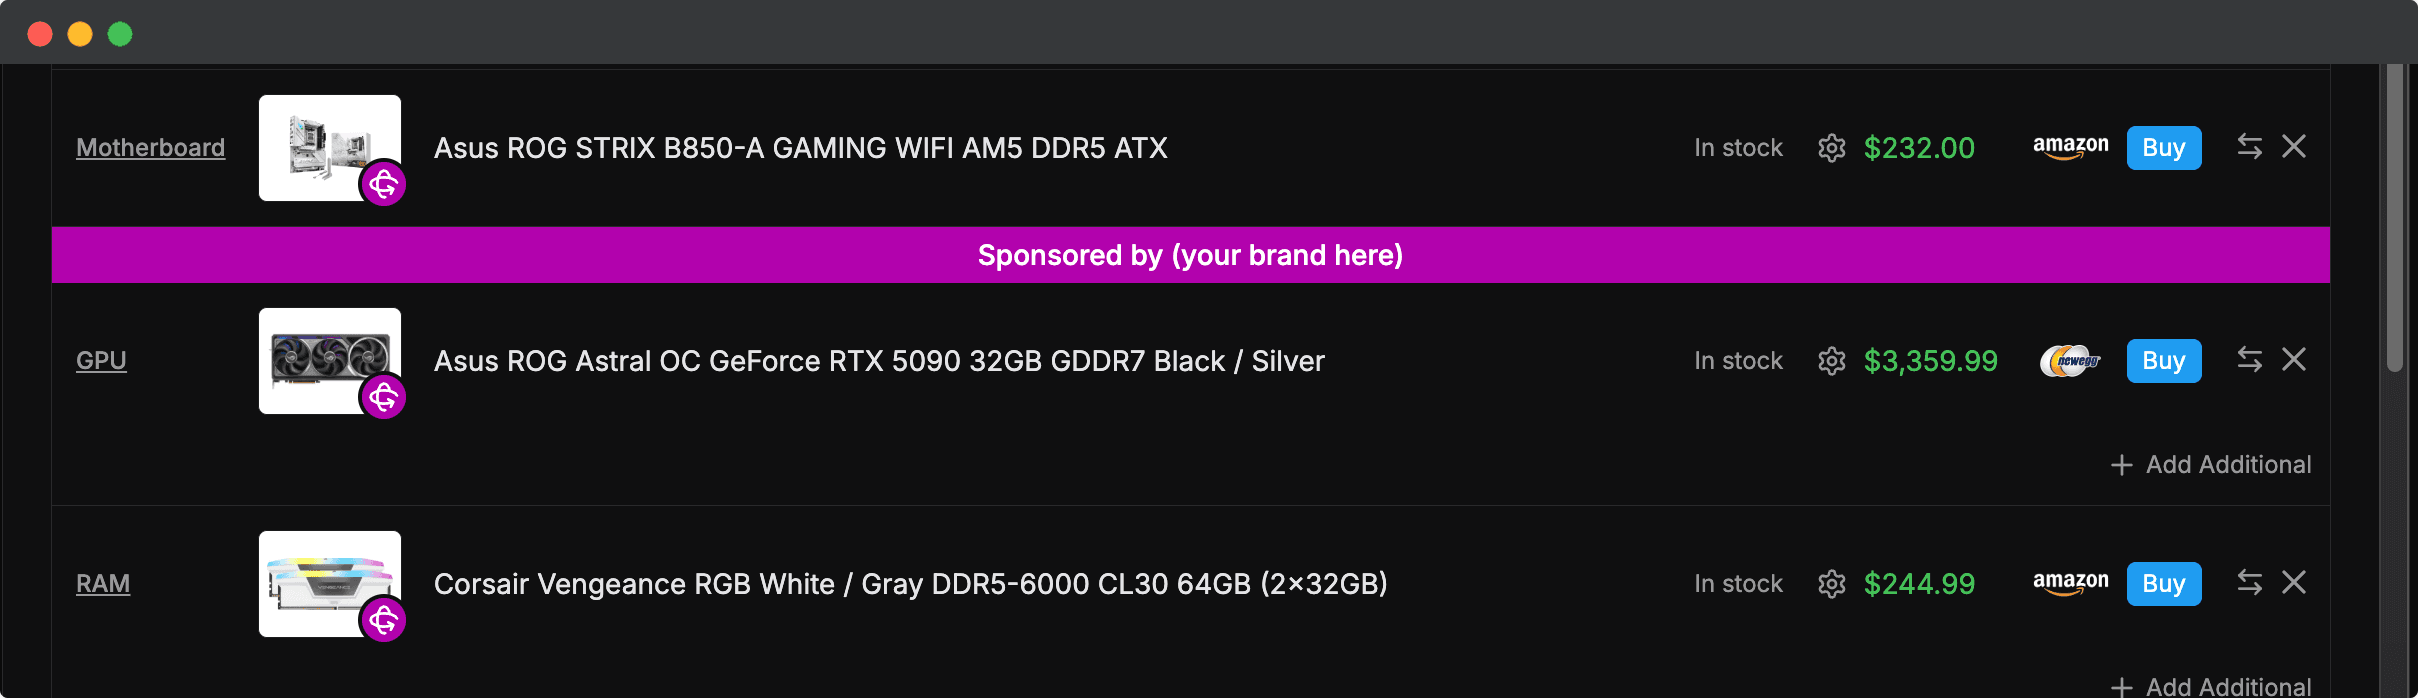Remove the Motherboard from the build

(2294, 147)
